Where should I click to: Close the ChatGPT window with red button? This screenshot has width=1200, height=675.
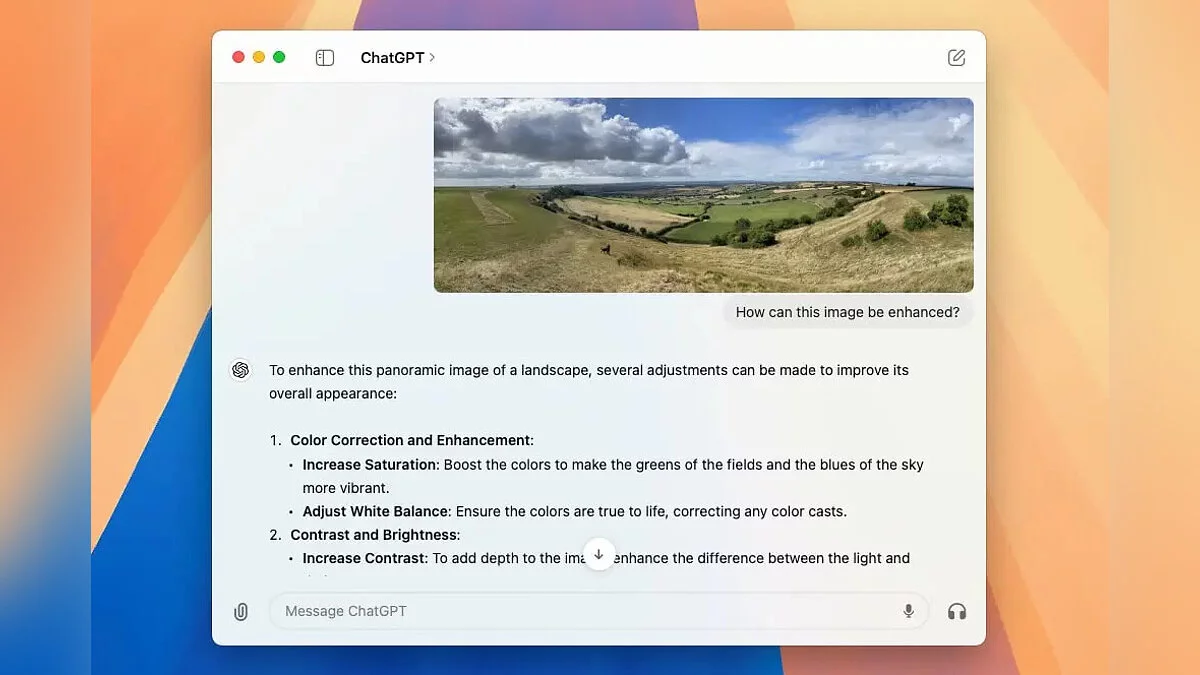(x=238, y=57)
